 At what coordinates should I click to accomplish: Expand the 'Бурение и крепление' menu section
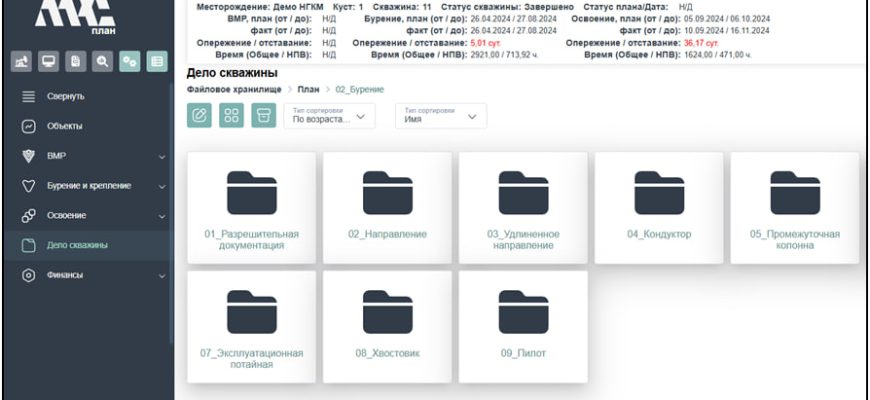(x=88, y=186)
